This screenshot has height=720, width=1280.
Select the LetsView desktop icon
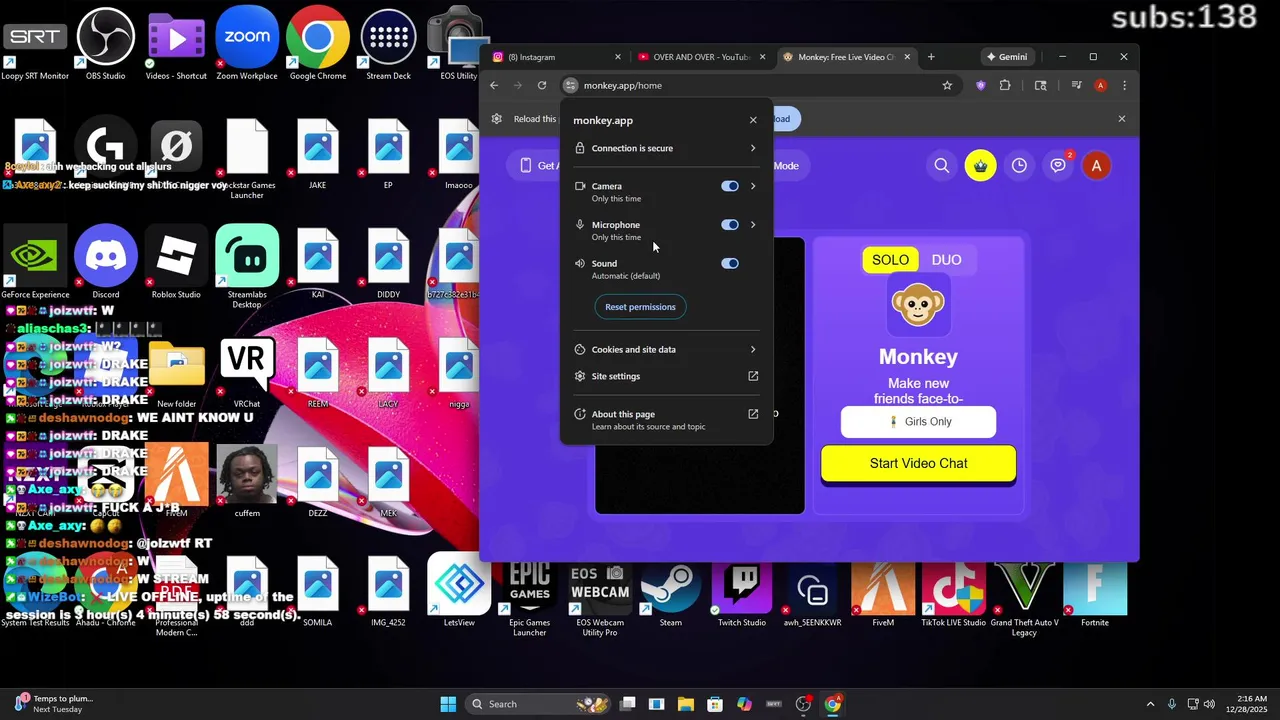[459, 590]
